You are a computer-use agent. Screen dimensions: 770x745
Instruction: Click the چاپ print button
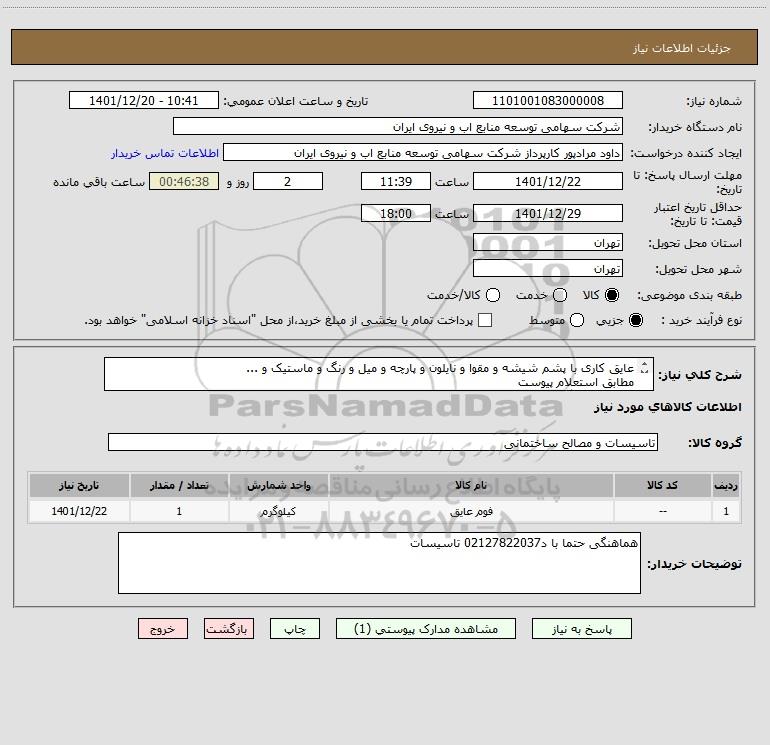coord(295,629)
